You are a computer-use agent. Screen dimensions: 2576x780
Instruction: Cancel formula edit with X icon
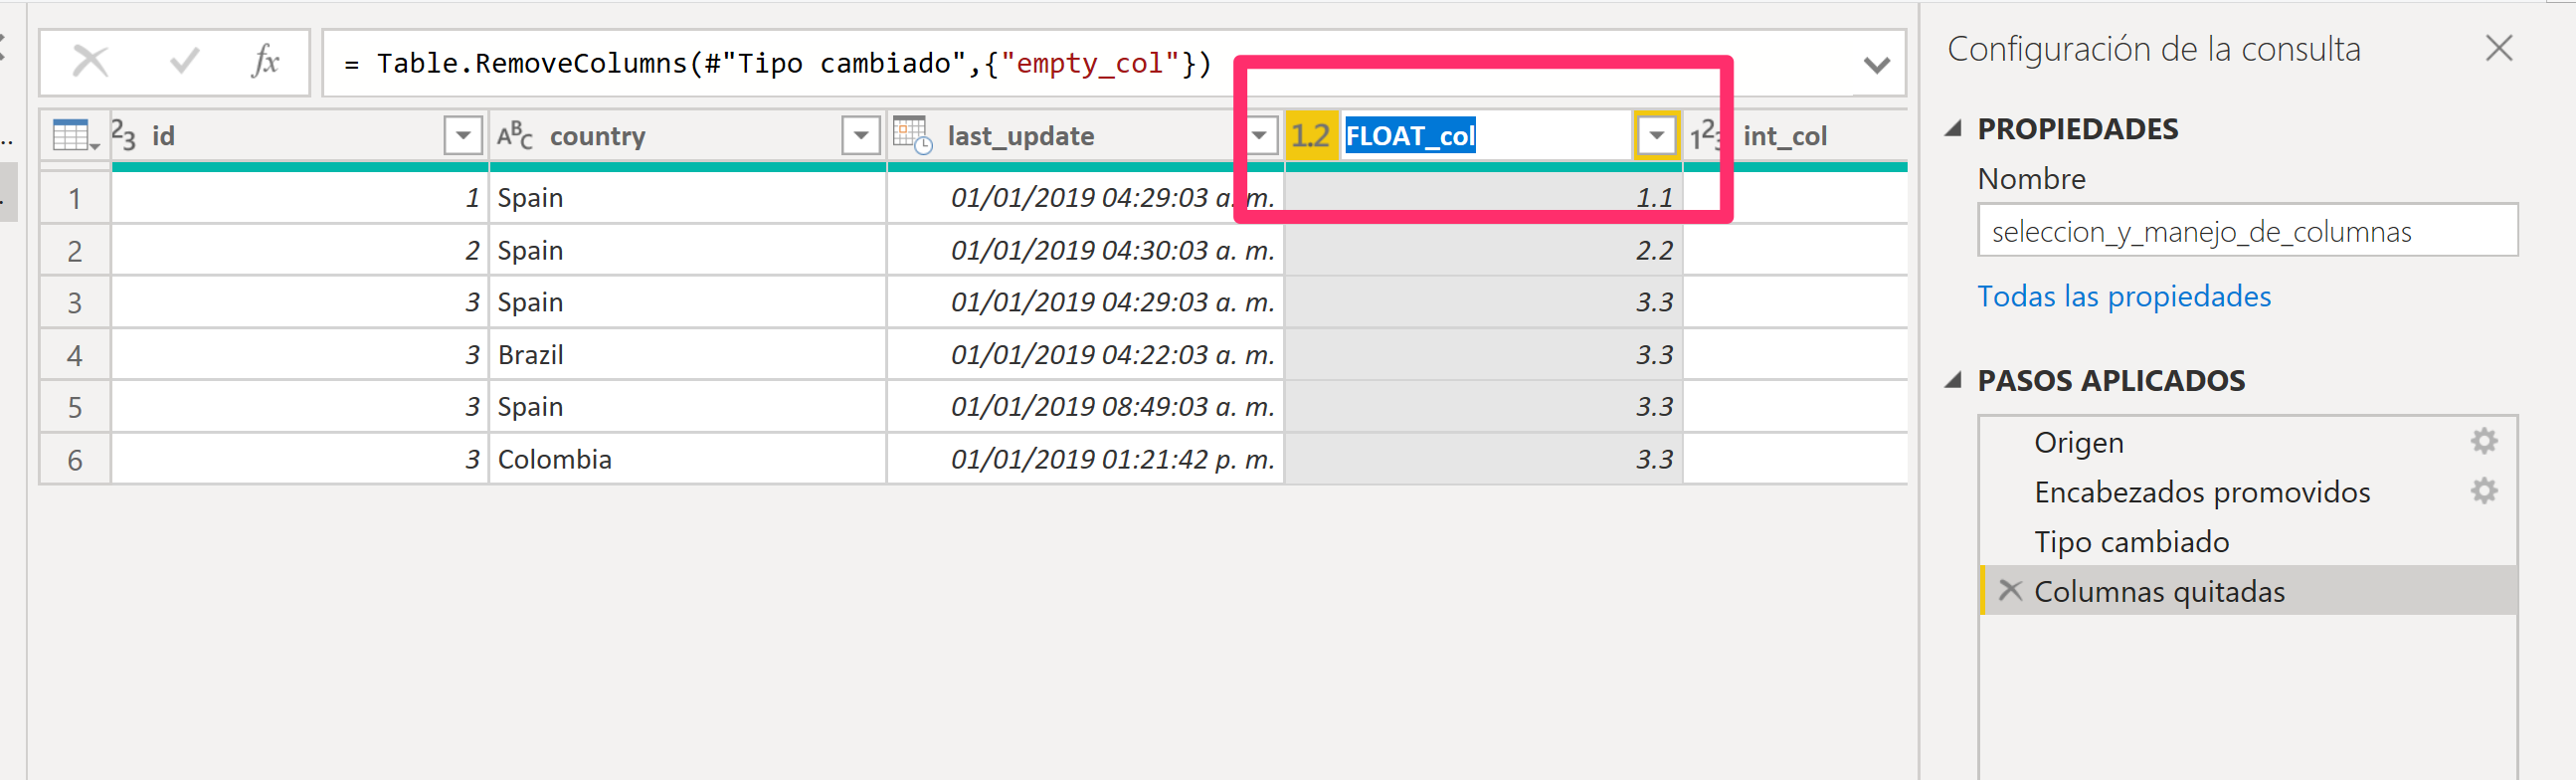pos(90,62)
